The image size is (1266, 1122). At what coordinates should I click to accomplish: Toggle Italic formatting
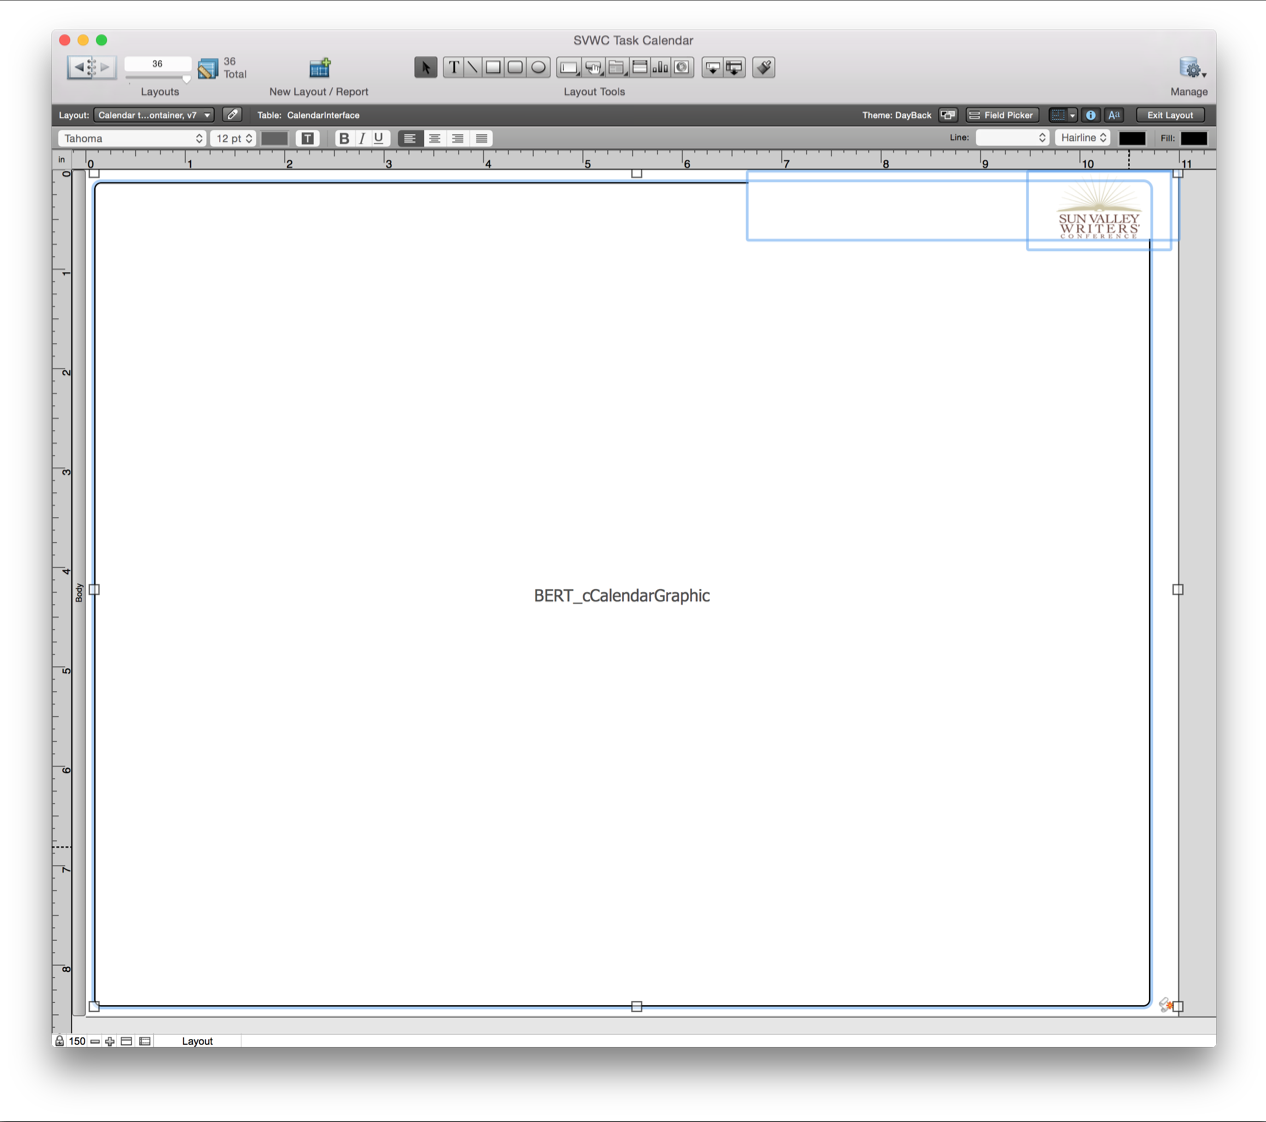[362, 138]
